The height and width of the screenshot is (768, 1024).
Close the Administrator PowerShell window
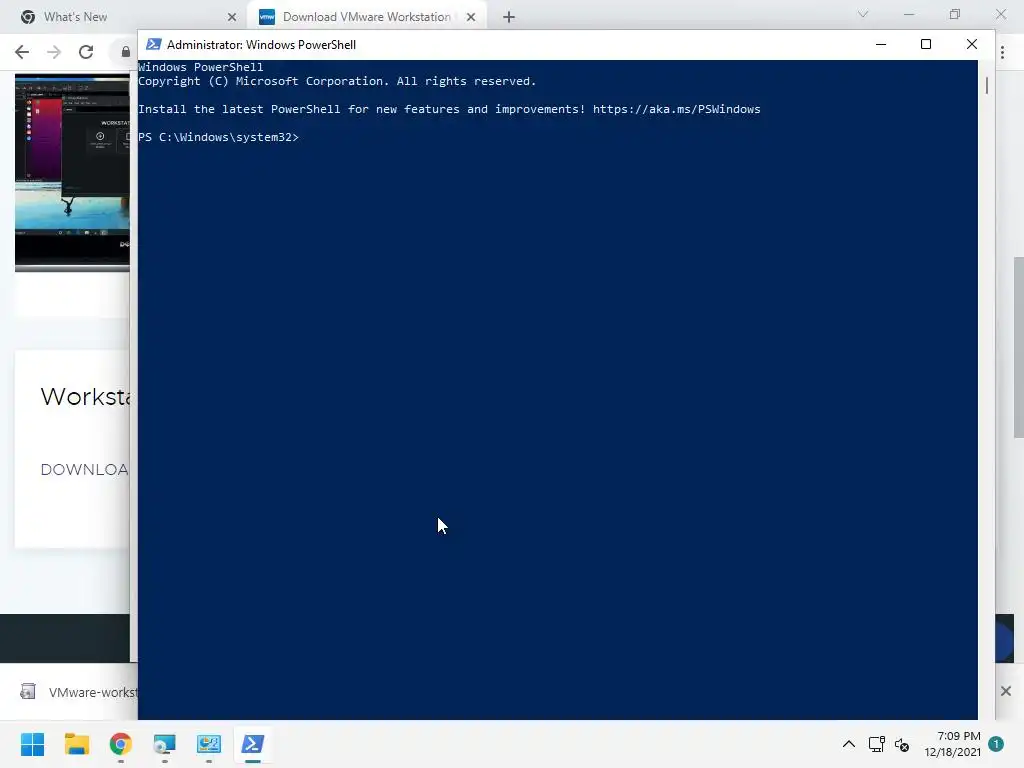pos(972,44)
